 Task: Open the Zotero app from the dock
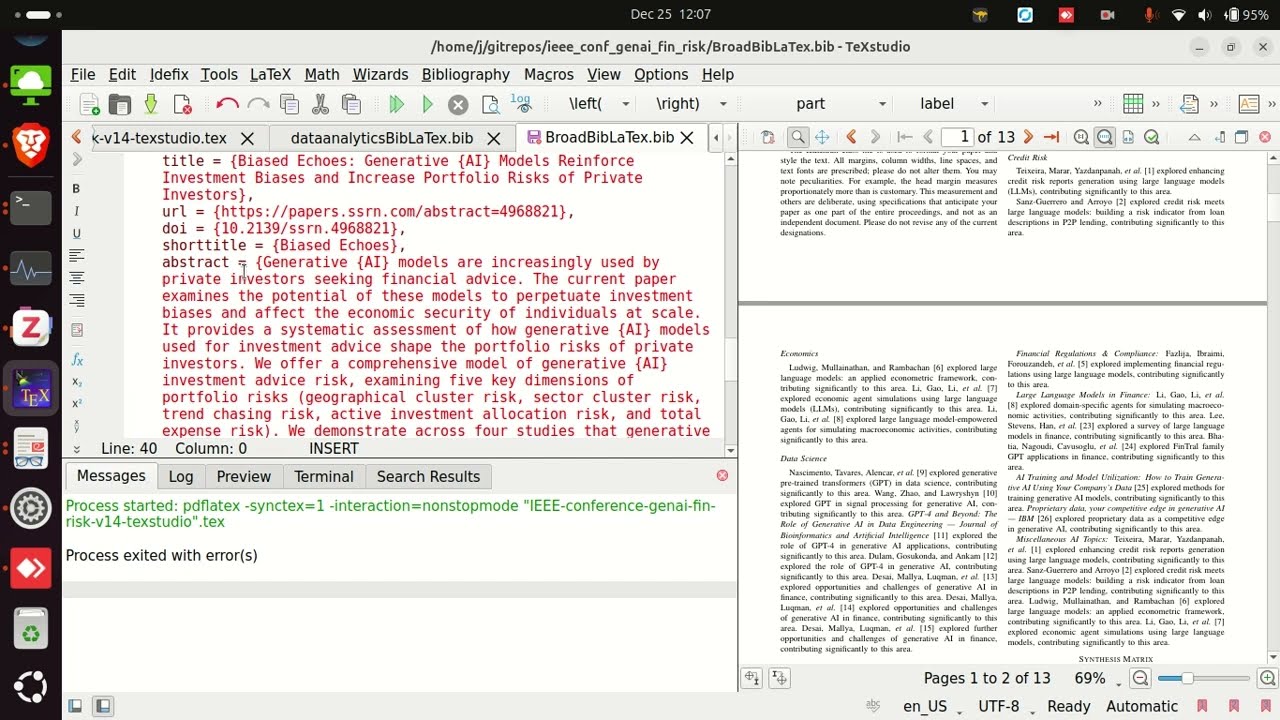tap(31, 328)
